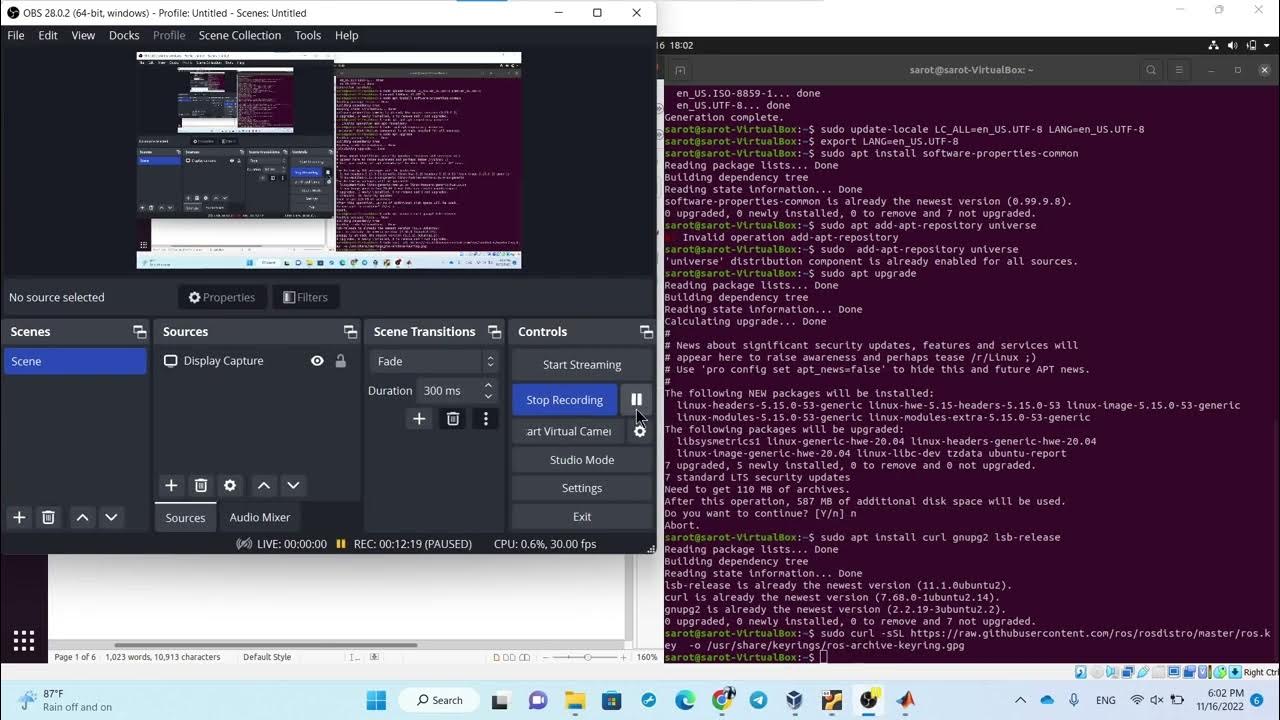Image resolution: width=1280 pixels, height=720 pixels.
Task: Open the Docks menu in OBS
Action: pos(124,35)
